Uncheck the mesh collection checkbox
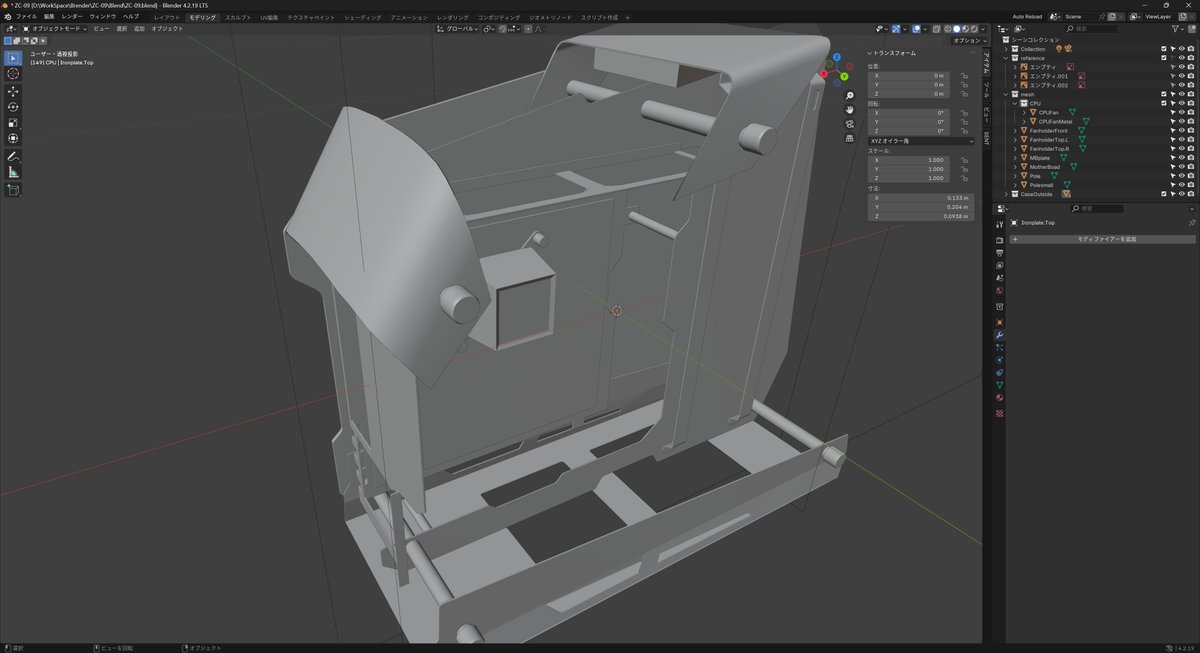Viewport: 1200px width, 653px height. point(1164,94)
